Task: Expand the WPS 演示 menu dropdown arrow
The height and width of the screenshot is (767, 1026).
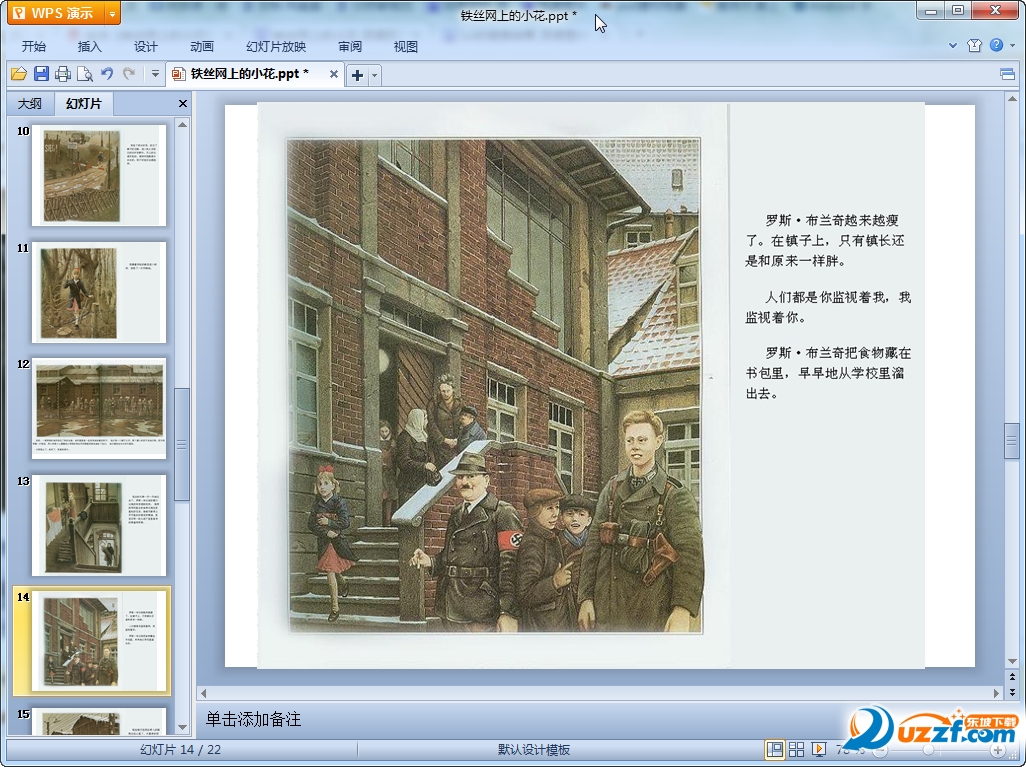Action: [x=113, y=13]
